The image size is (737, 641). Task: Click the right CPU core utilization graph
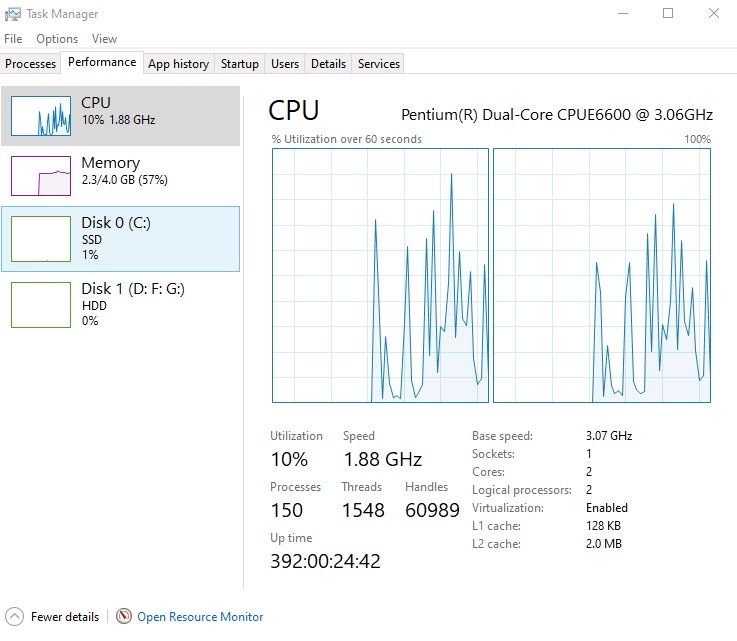602,275
